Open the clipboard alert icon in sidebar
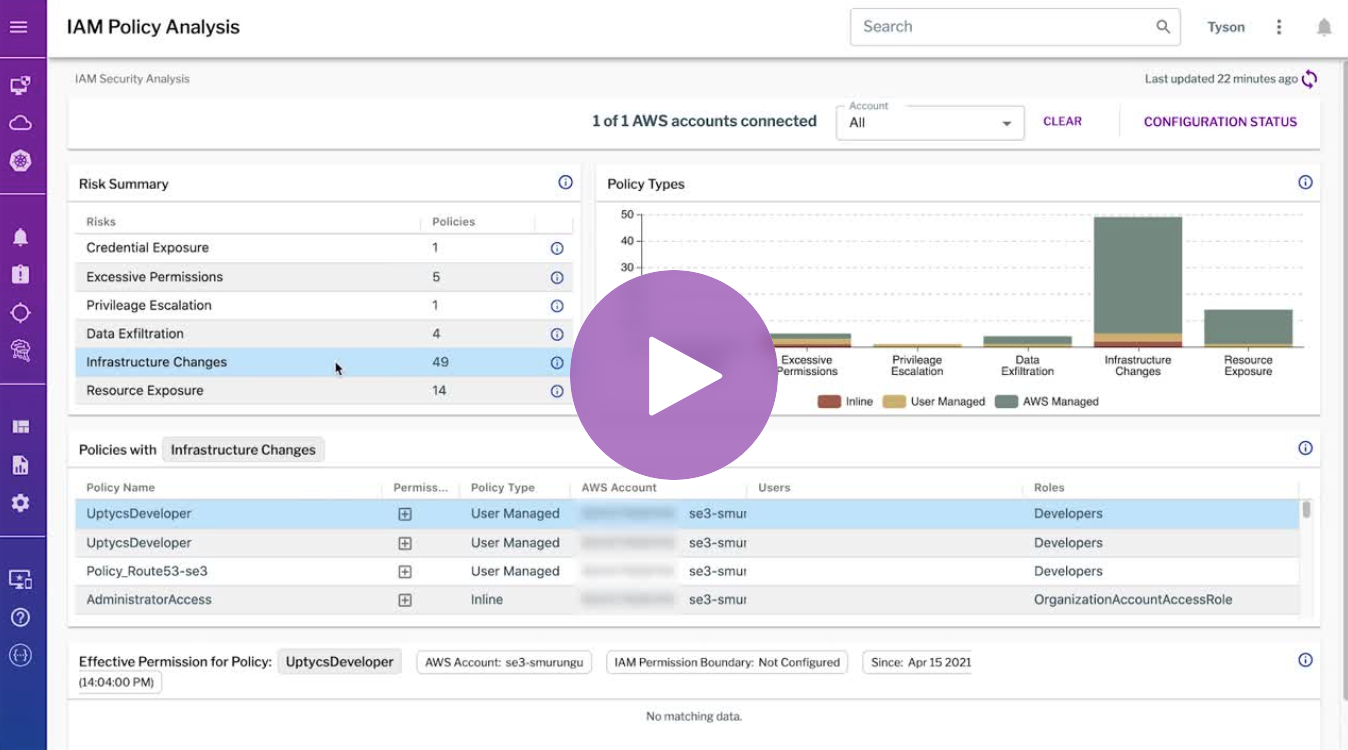Viewport: 1348px width, 750px height. [x=20, y=274]
